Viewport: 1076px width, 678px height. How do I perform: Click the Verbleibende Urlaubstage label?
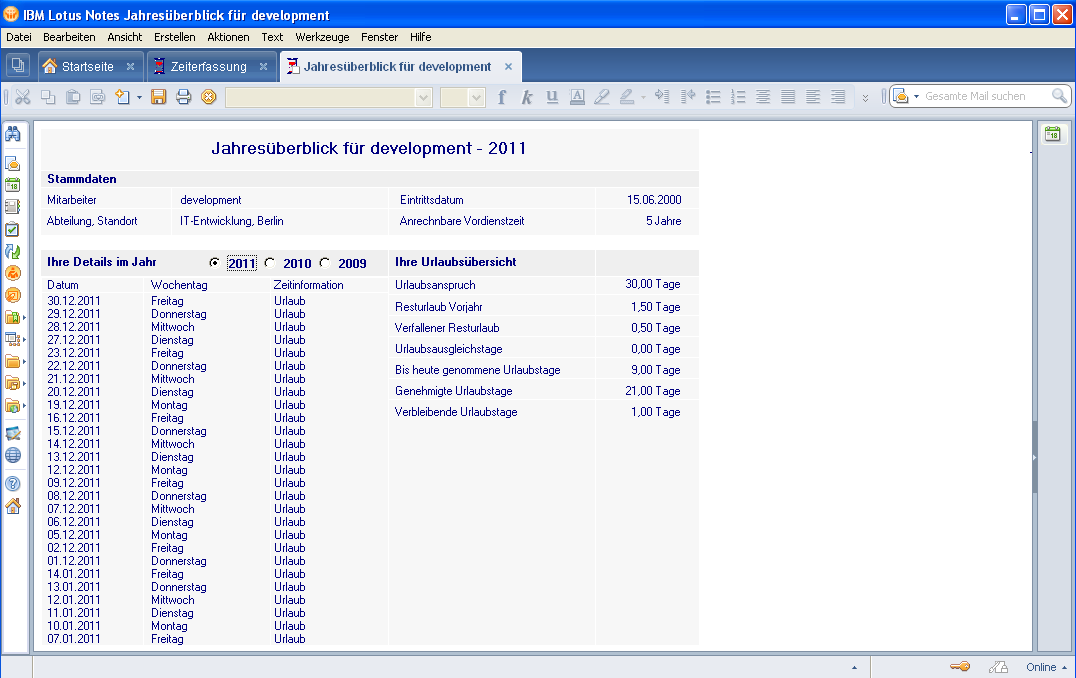pos(456,412)
